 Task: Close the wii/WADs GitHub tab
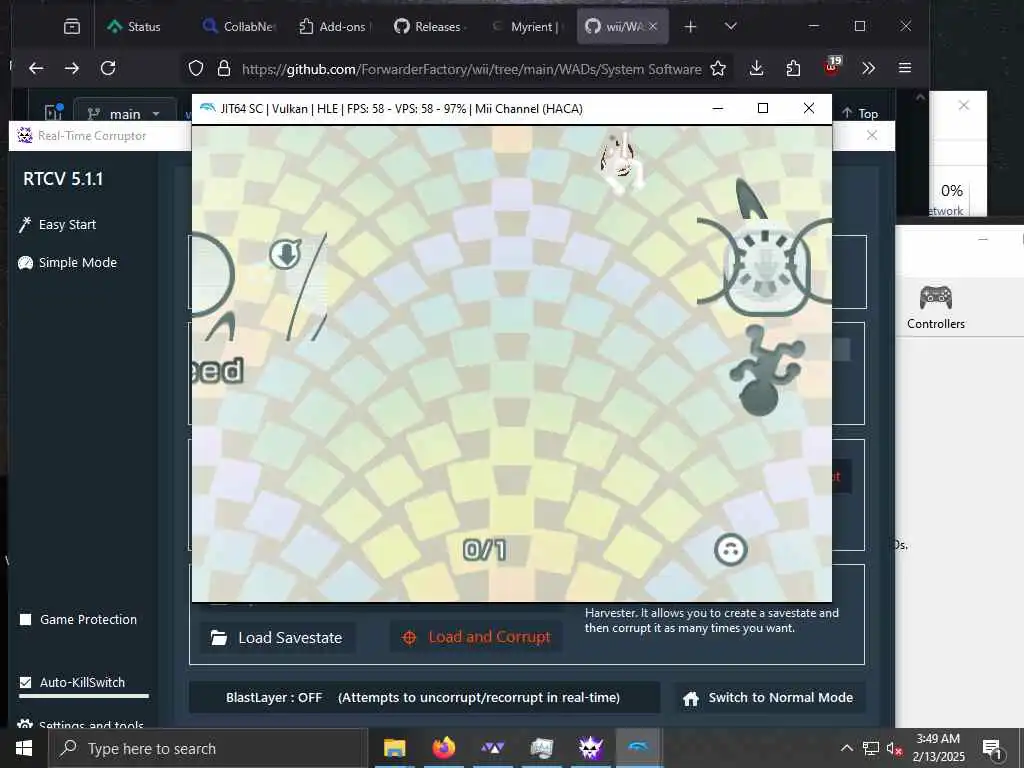coord(653,26)
